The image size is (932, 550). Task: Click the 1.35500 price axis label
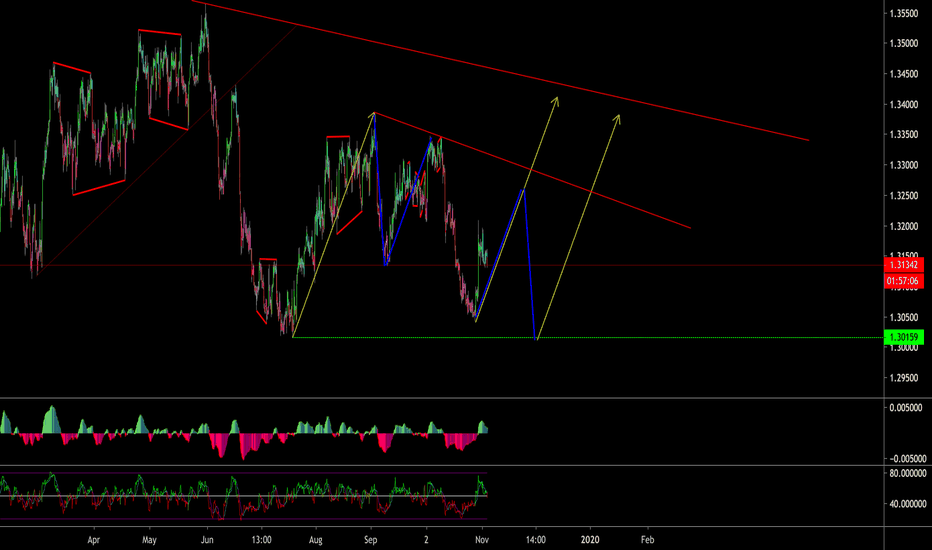click(x=903, y=13)
